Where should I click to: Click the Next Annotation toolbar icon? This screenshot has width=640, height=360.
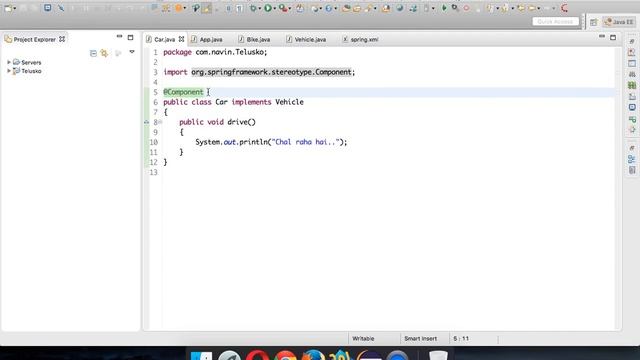click(x=489, y=8)
